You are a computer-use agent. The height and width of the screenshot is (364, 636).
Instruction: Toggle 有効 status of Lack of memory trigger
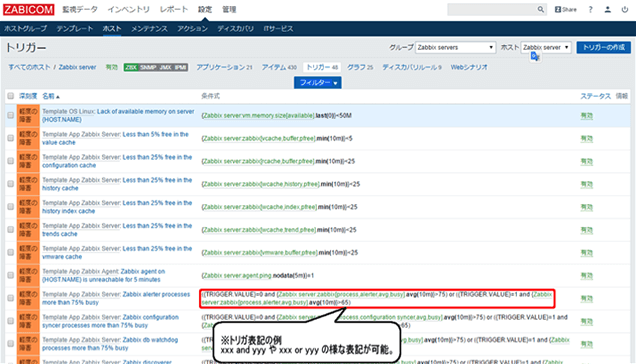587,116
